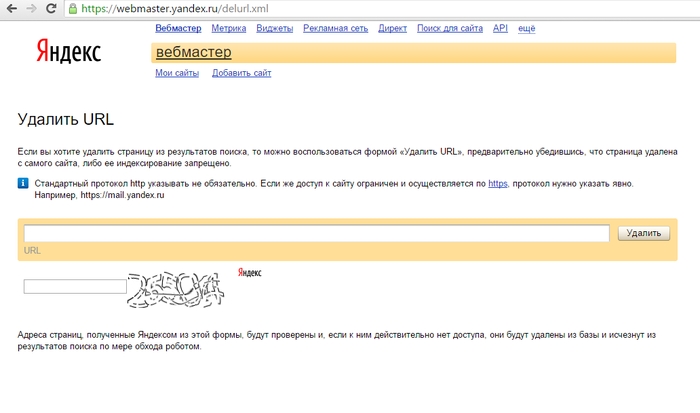Open the Поиск для сайта link
700x413 pixels.
[450, 28]
